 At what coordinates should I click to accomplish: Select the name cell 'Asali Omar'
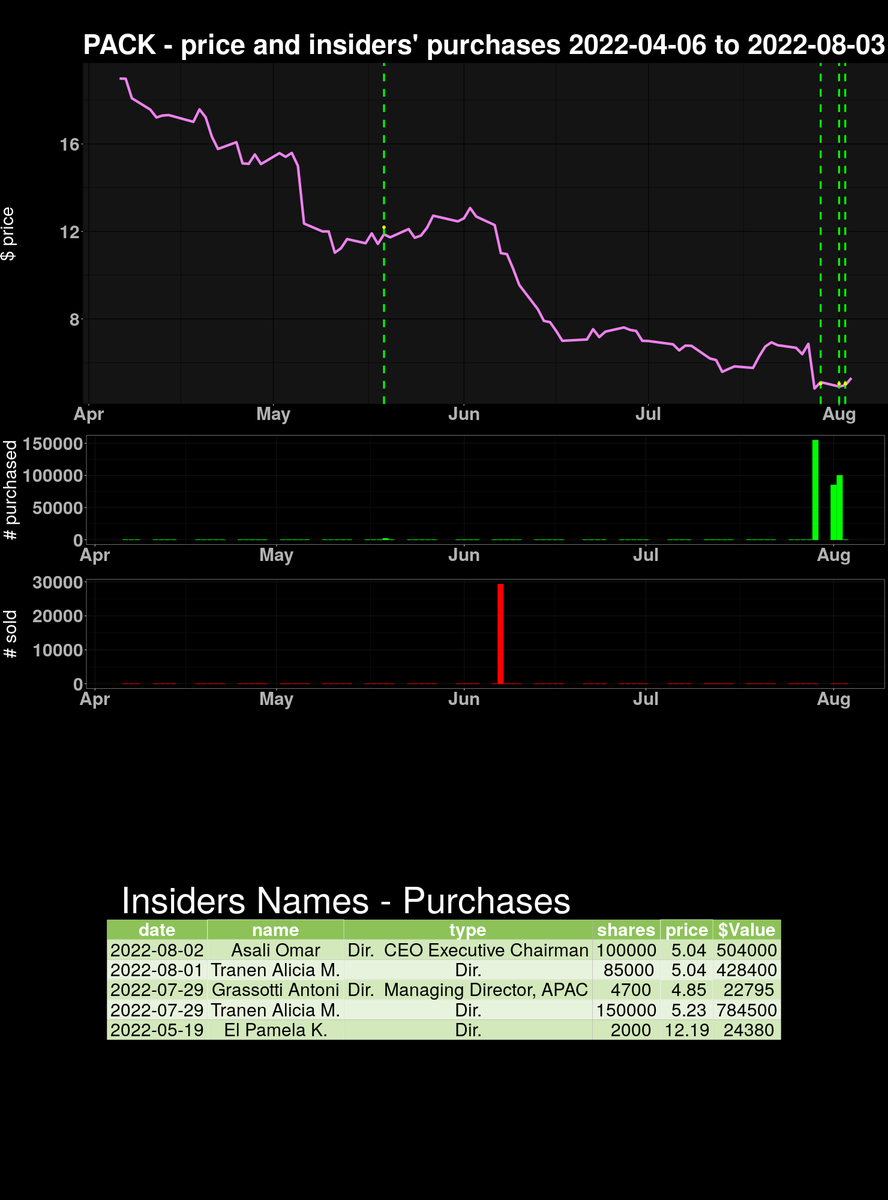(275, 950)
